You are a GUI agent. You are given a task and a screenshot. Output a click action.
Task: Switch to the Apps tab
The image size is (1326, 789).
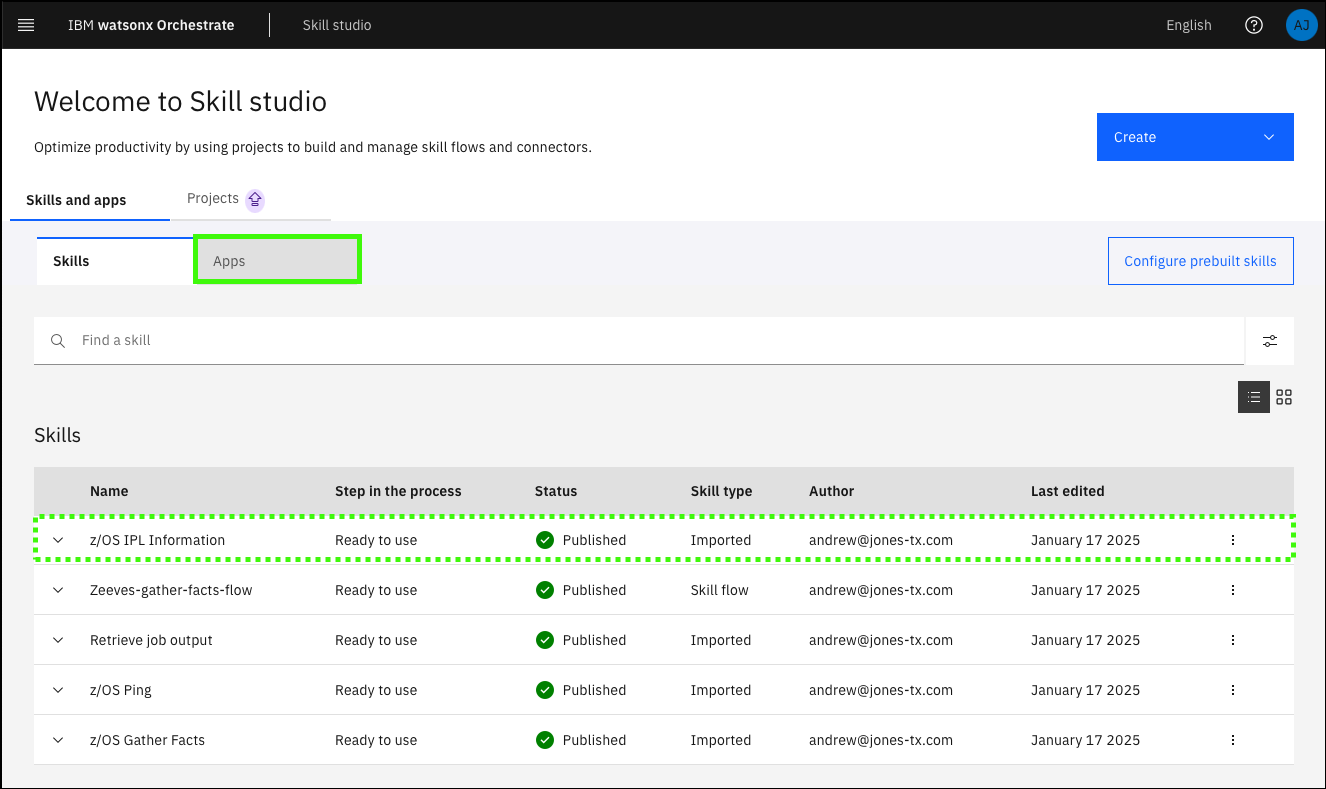coord(276,261)
